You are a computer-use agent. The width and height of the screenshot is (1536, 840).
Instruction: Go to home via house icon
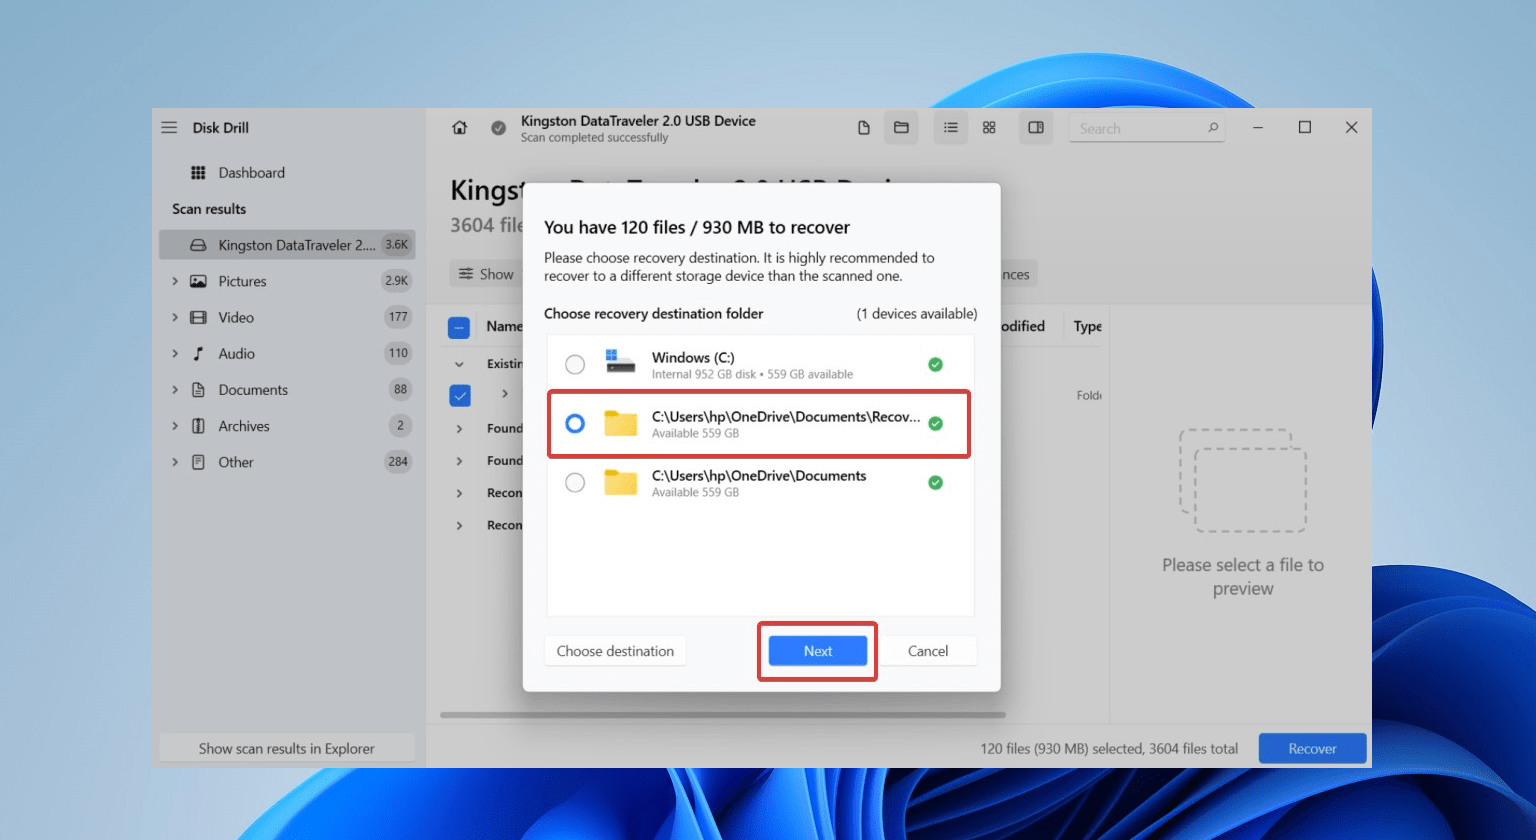460,128
